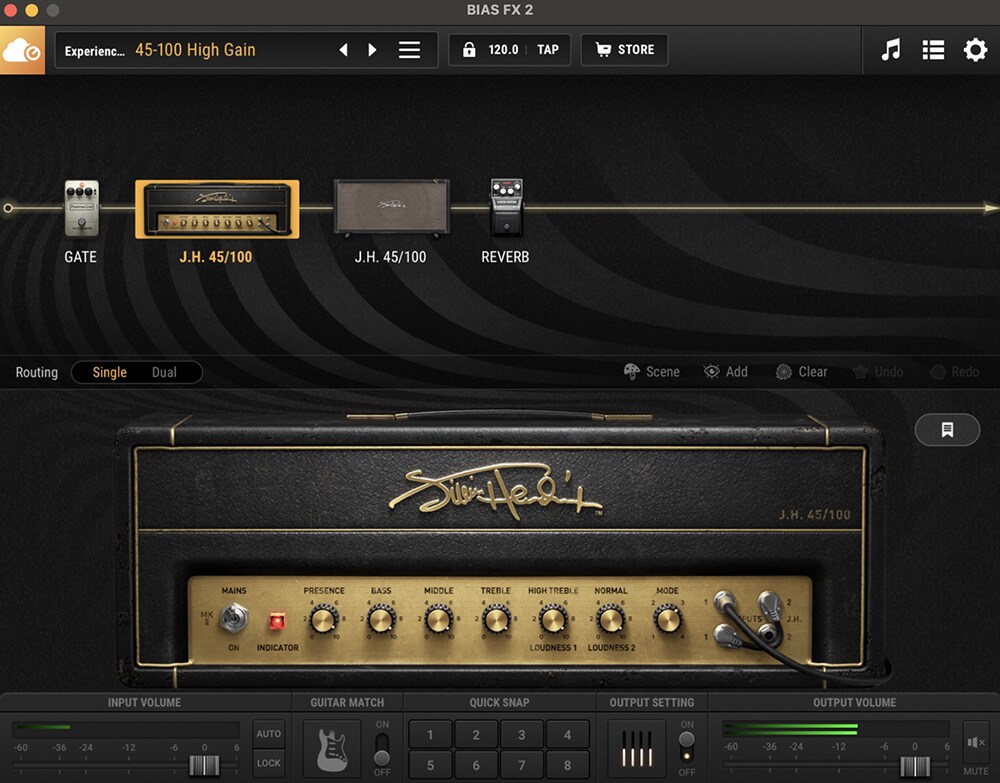Select Quick Snap slot 1
Viewport: 1000px width, 783px height.
pyautogui.click(x=430, y=735)
